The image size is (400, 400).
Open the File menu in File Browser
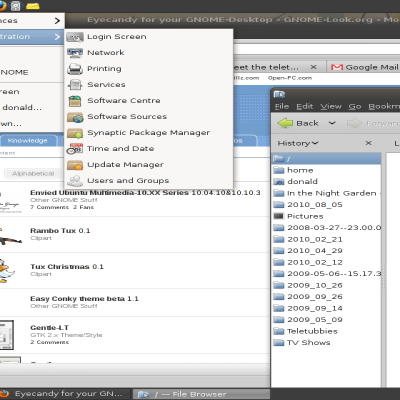pos(282,106)
